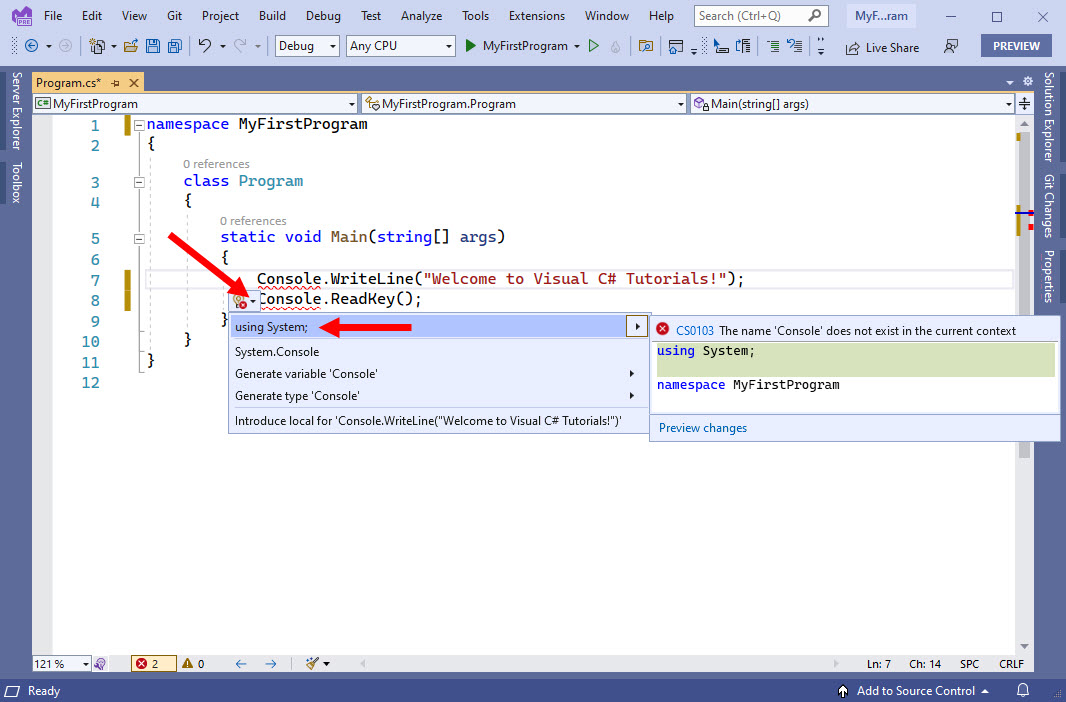Screen dimensions: 1066x702
Task: Open the Any CPU platform dropdown
Action: tap(400, 46)
